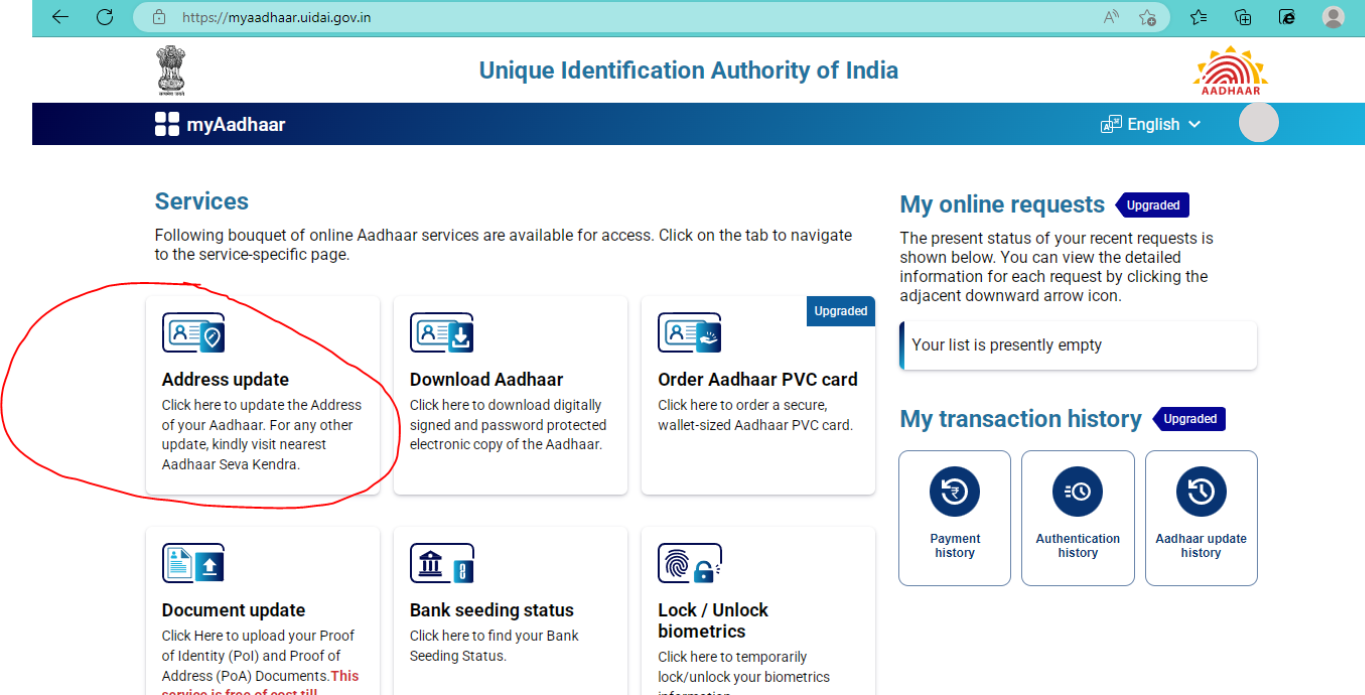The height and width of the screenshot is (695, 1365).
Task: Click the browser back arrow
Action: [x=59, y=17]
